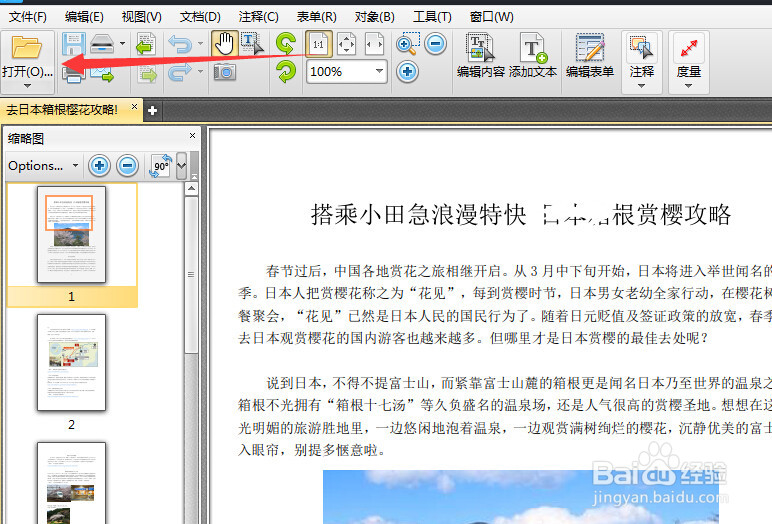Switch to Fit Width view
The image size is (772, 524).
[374, 44]
